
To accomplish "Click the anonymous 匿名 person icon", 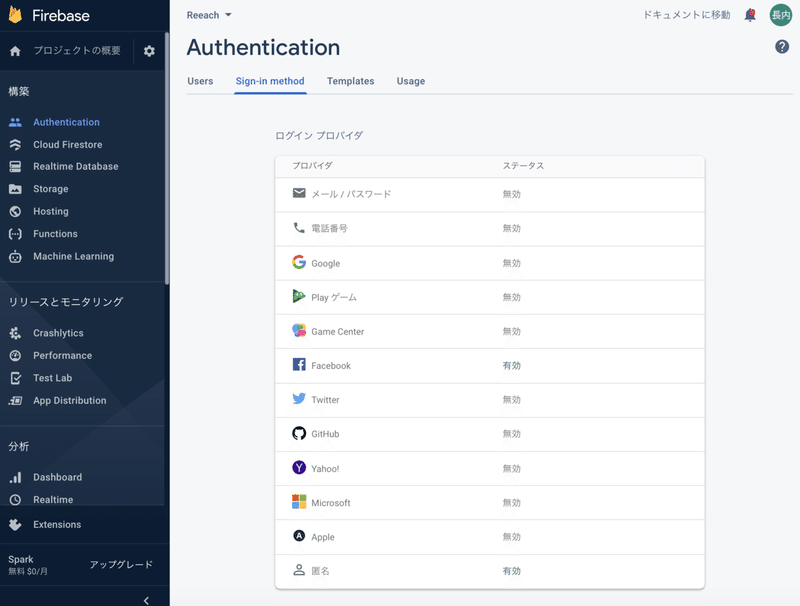I will tap(299, 570).
